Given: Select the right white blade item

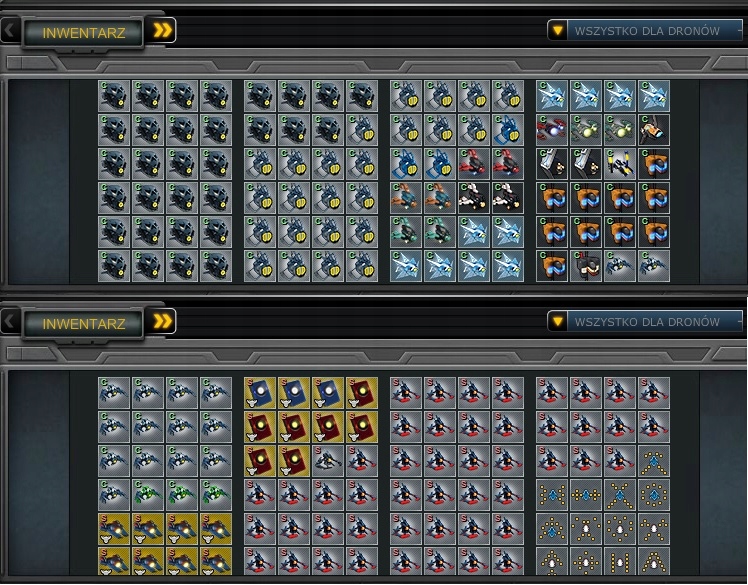Looking at the screenshot, I should [586, 164].
